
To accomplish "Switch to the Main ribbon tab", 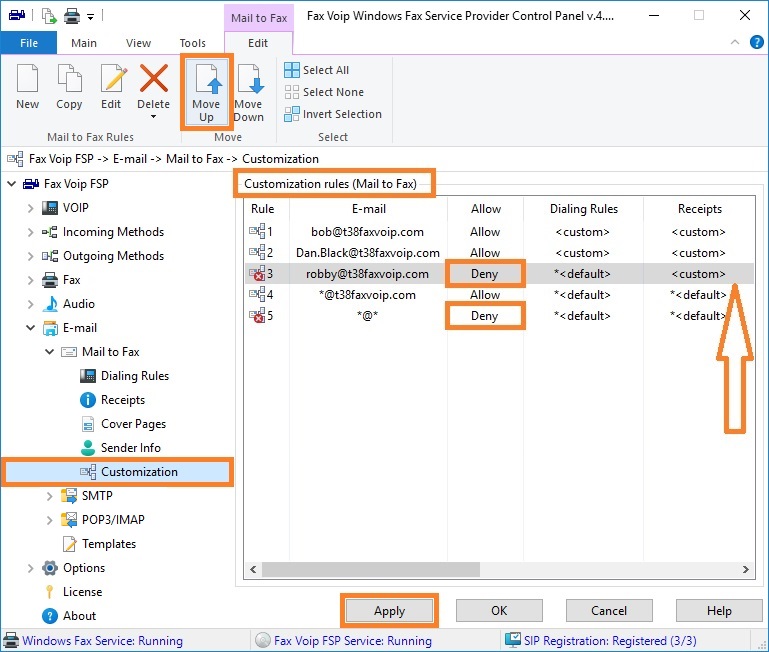I will 84,43.
